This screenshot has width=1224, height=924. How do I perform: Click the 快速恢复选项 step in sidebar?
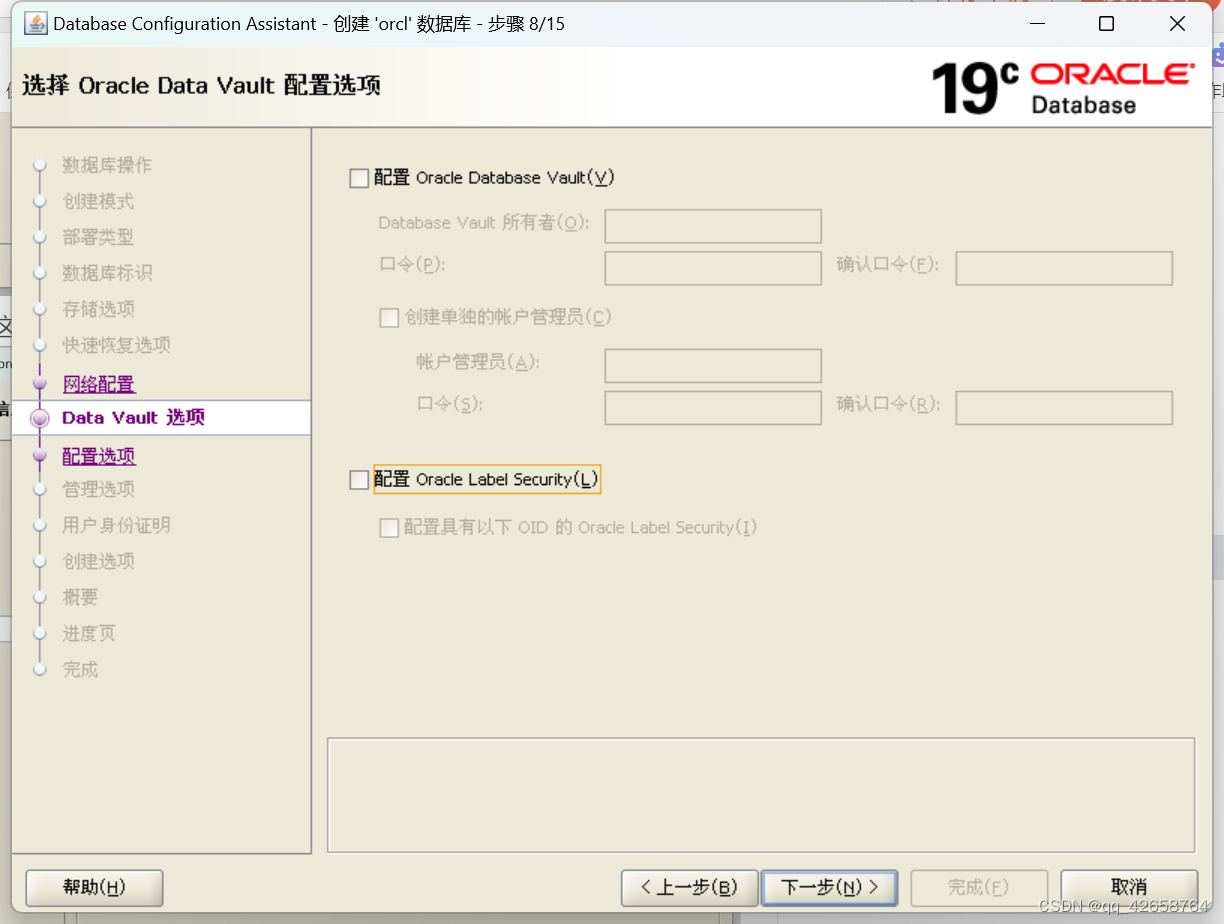click(116, 345)
